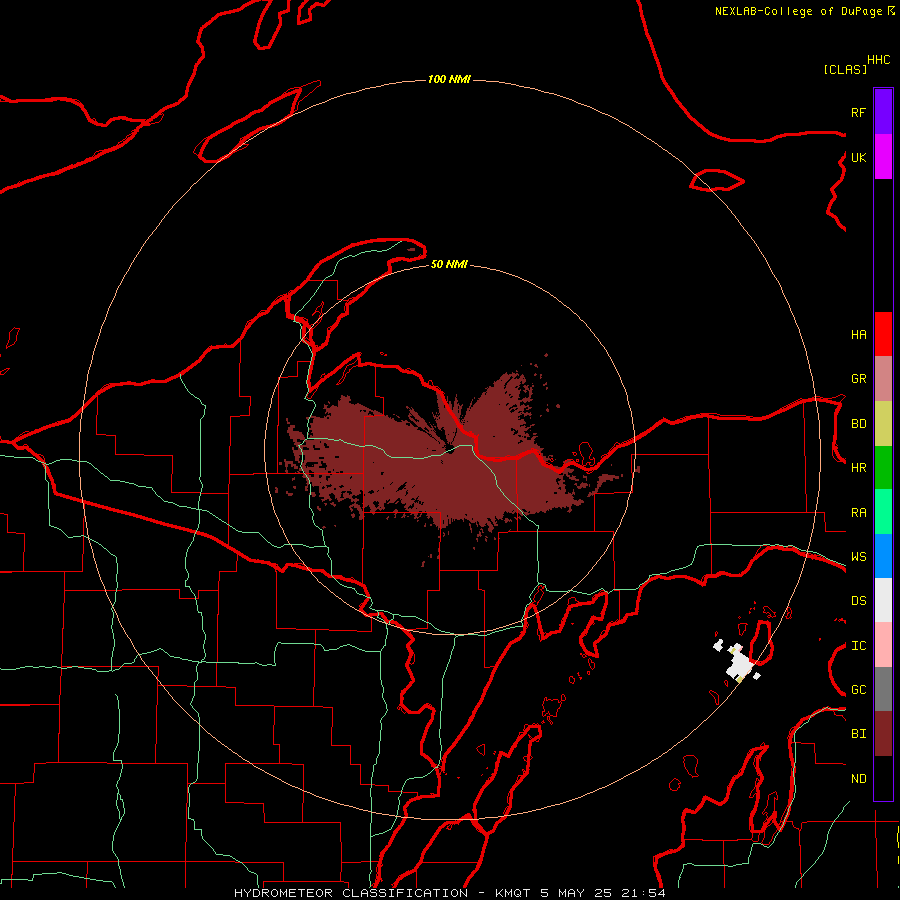Screen dimensions: 900x900
Task: Click the [CLAS] unit label
Action: [845, 69]
